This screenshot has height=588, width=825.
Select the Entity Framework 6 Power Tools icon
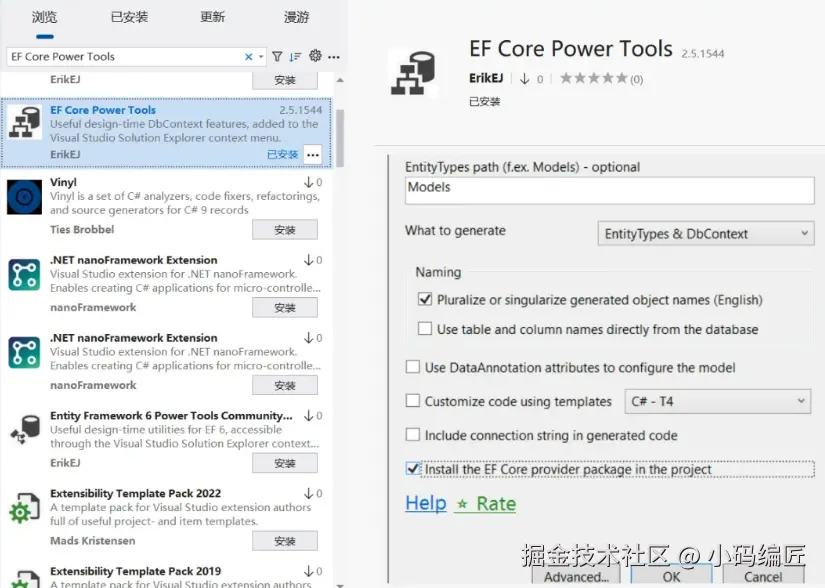point(25,429)
